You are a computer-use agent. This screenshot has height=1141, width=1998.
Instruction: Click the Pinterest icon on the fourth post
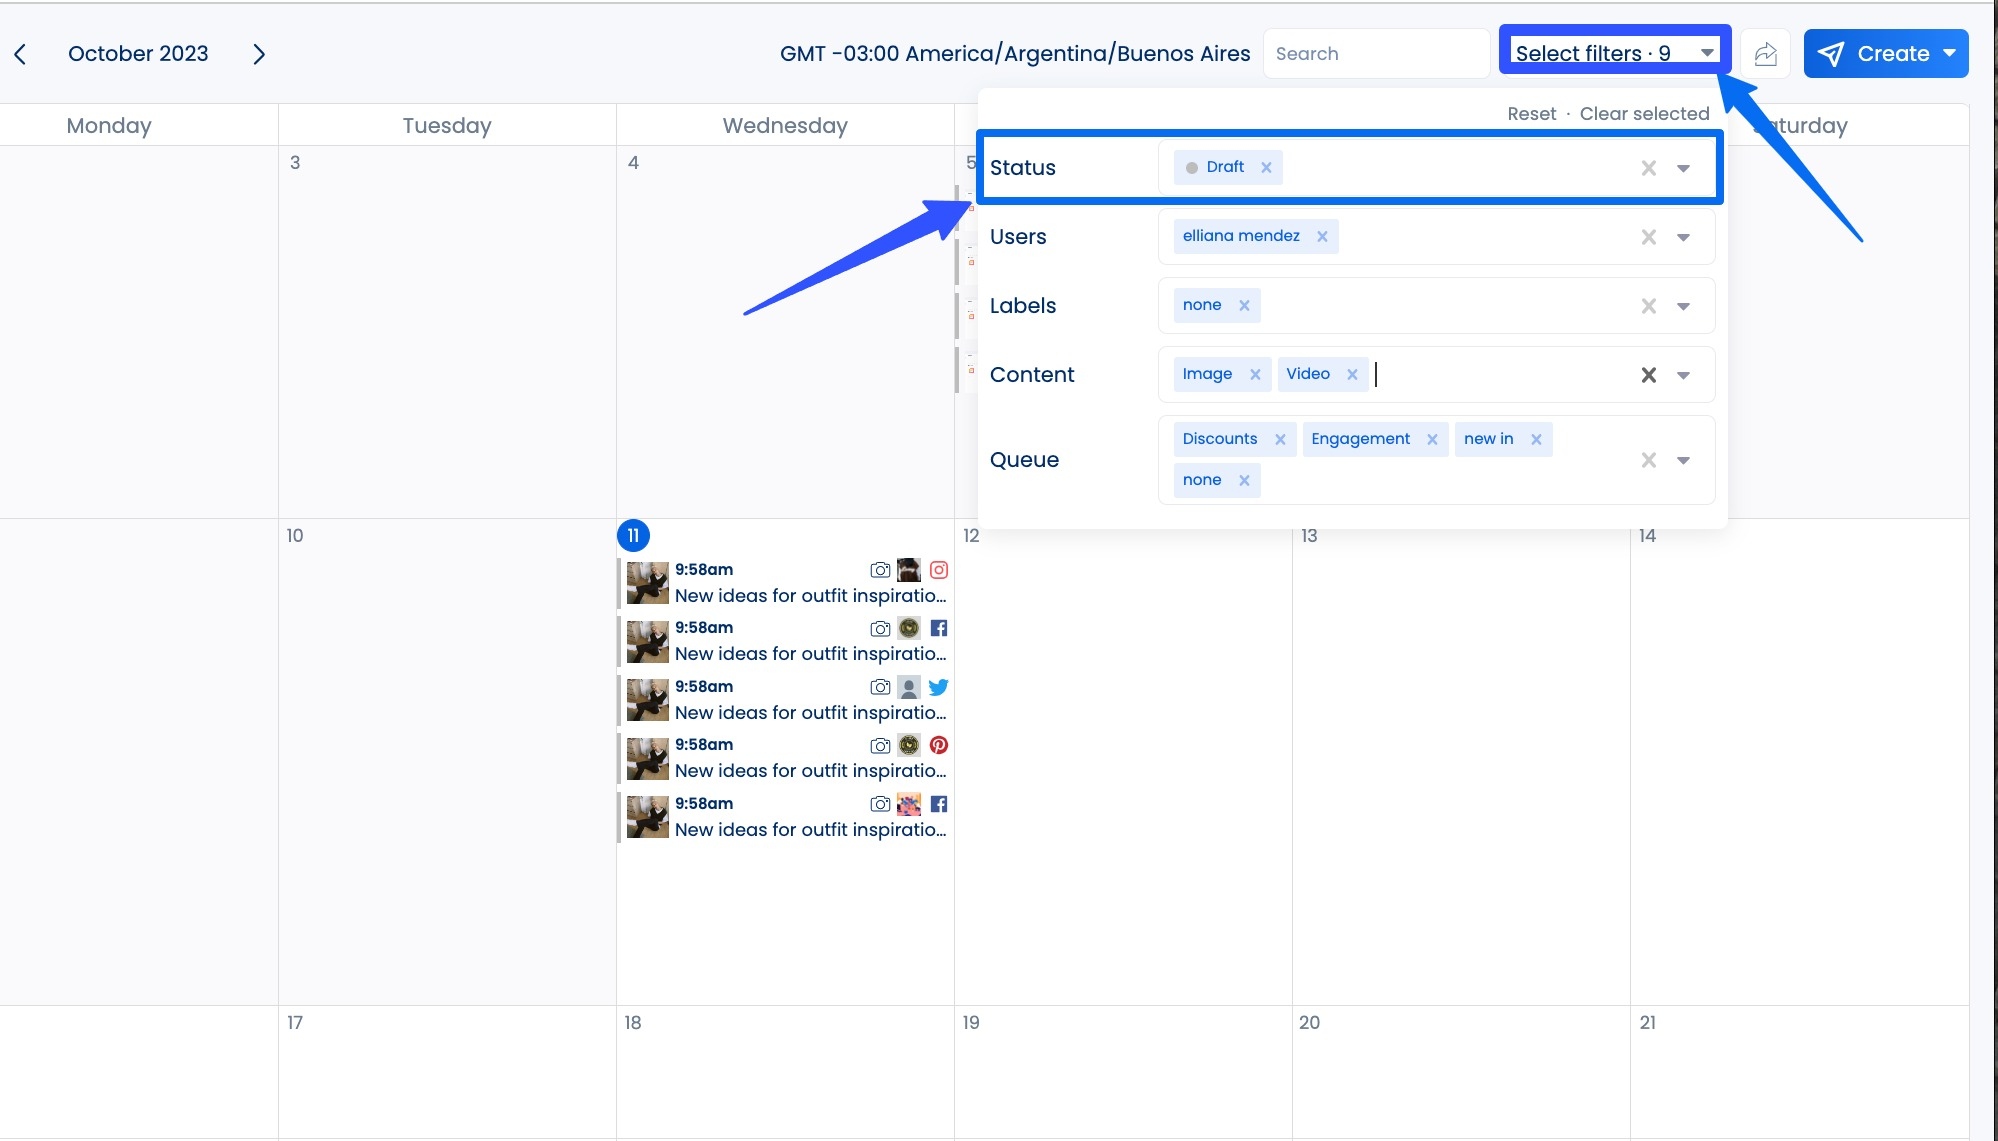click(x=939, y=745)
